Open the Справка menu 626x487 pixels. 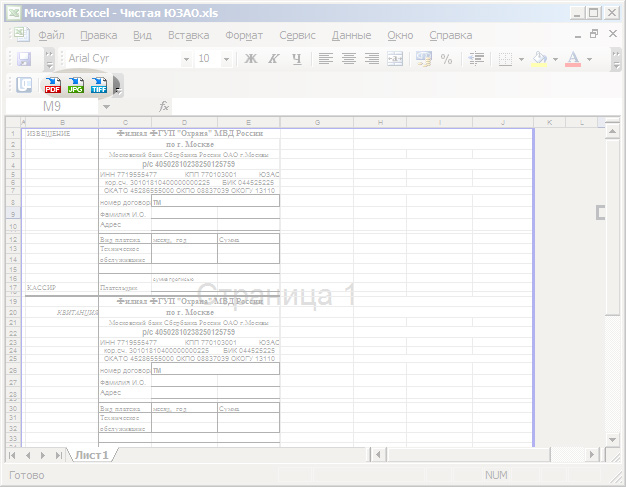coord(451,36)
